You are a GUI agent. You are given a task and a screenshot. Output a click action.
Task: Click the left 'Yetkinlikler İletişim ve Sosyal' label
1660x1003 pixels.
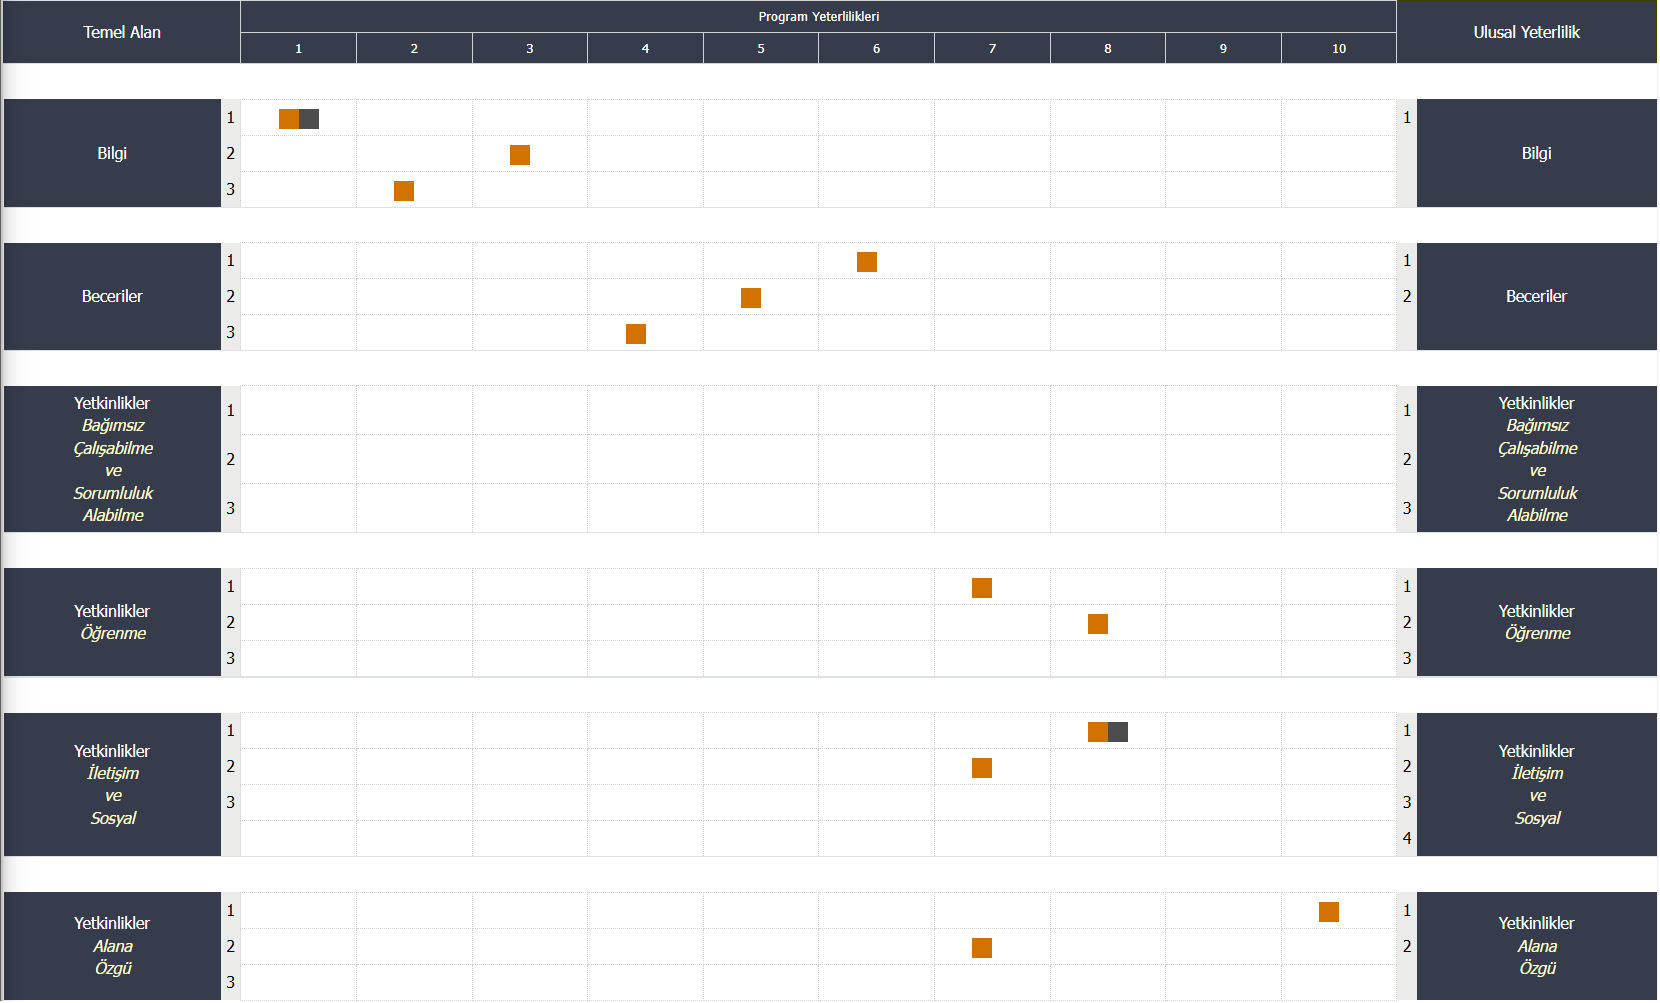[x=112, y=784]
